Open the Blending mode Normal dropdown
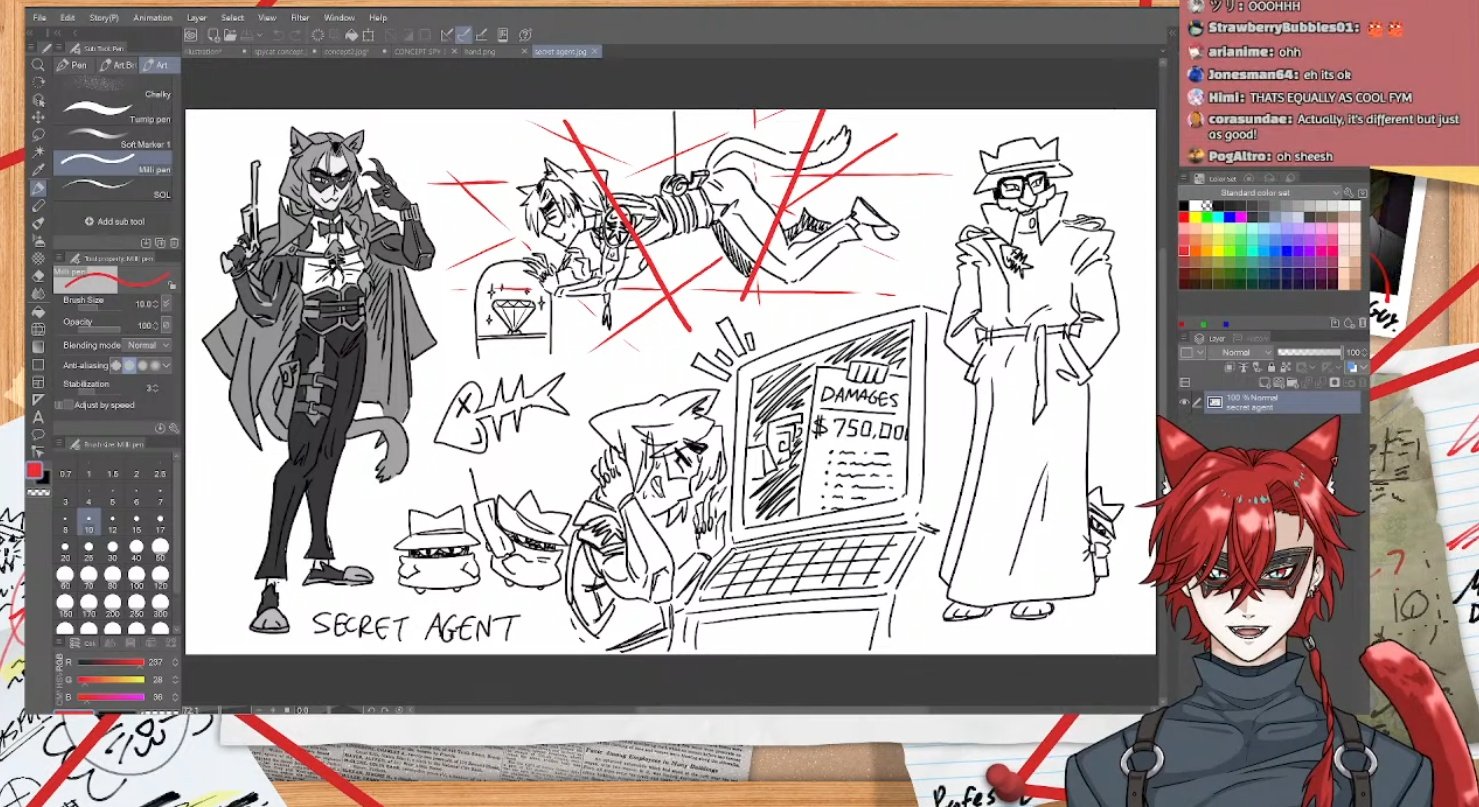Image resolution: width=1479 pixels, height=807 pixels. (147, 345)
